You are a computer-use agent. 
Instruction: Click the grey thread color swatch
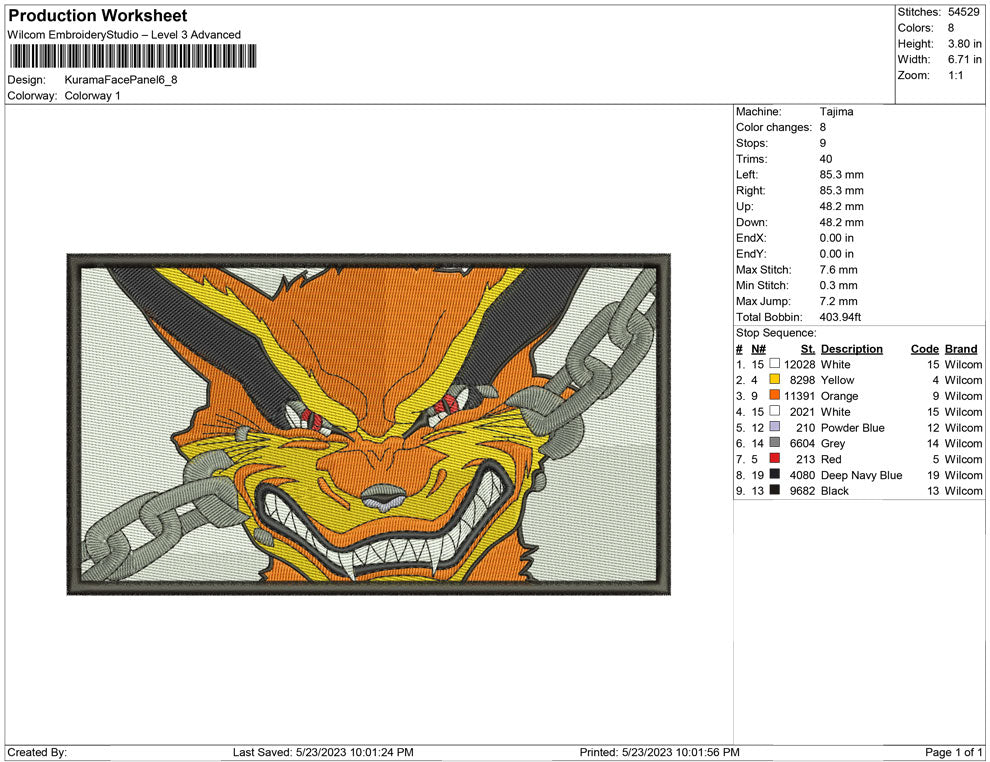(774, 443)
